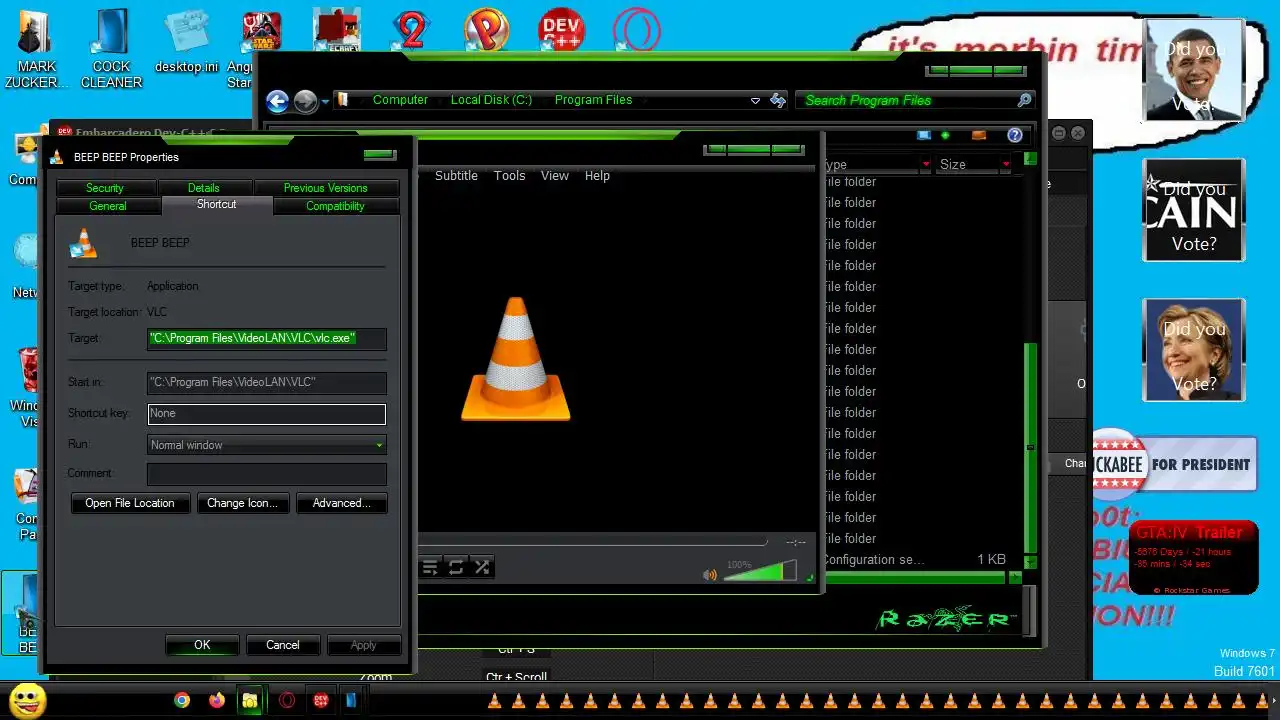Click the Explorer help question mark icon

point(1015,135)
